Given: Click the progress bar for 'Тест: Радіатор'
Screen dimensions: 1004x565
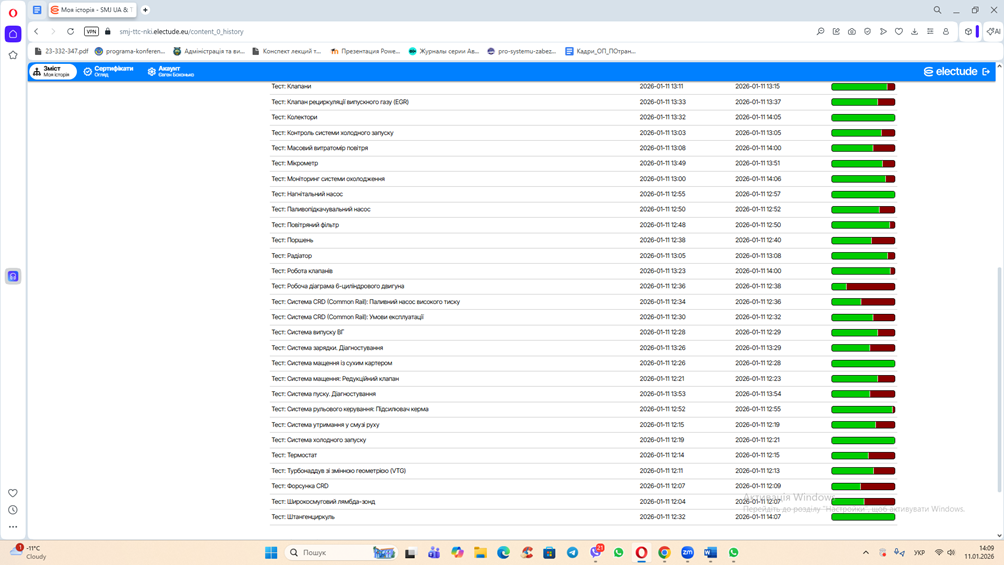Looking at the screenshot, I should tap(863, 256).
